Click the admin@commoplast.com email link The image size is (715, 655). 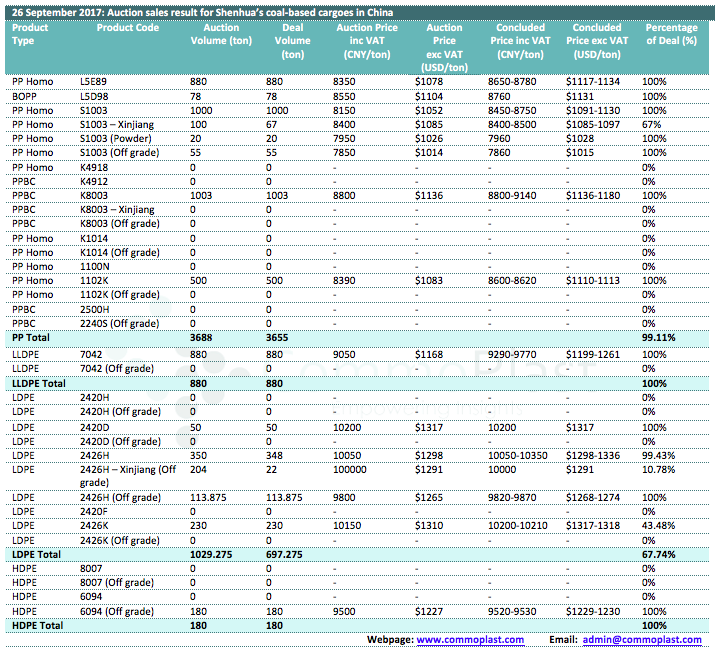pos(642,640)
